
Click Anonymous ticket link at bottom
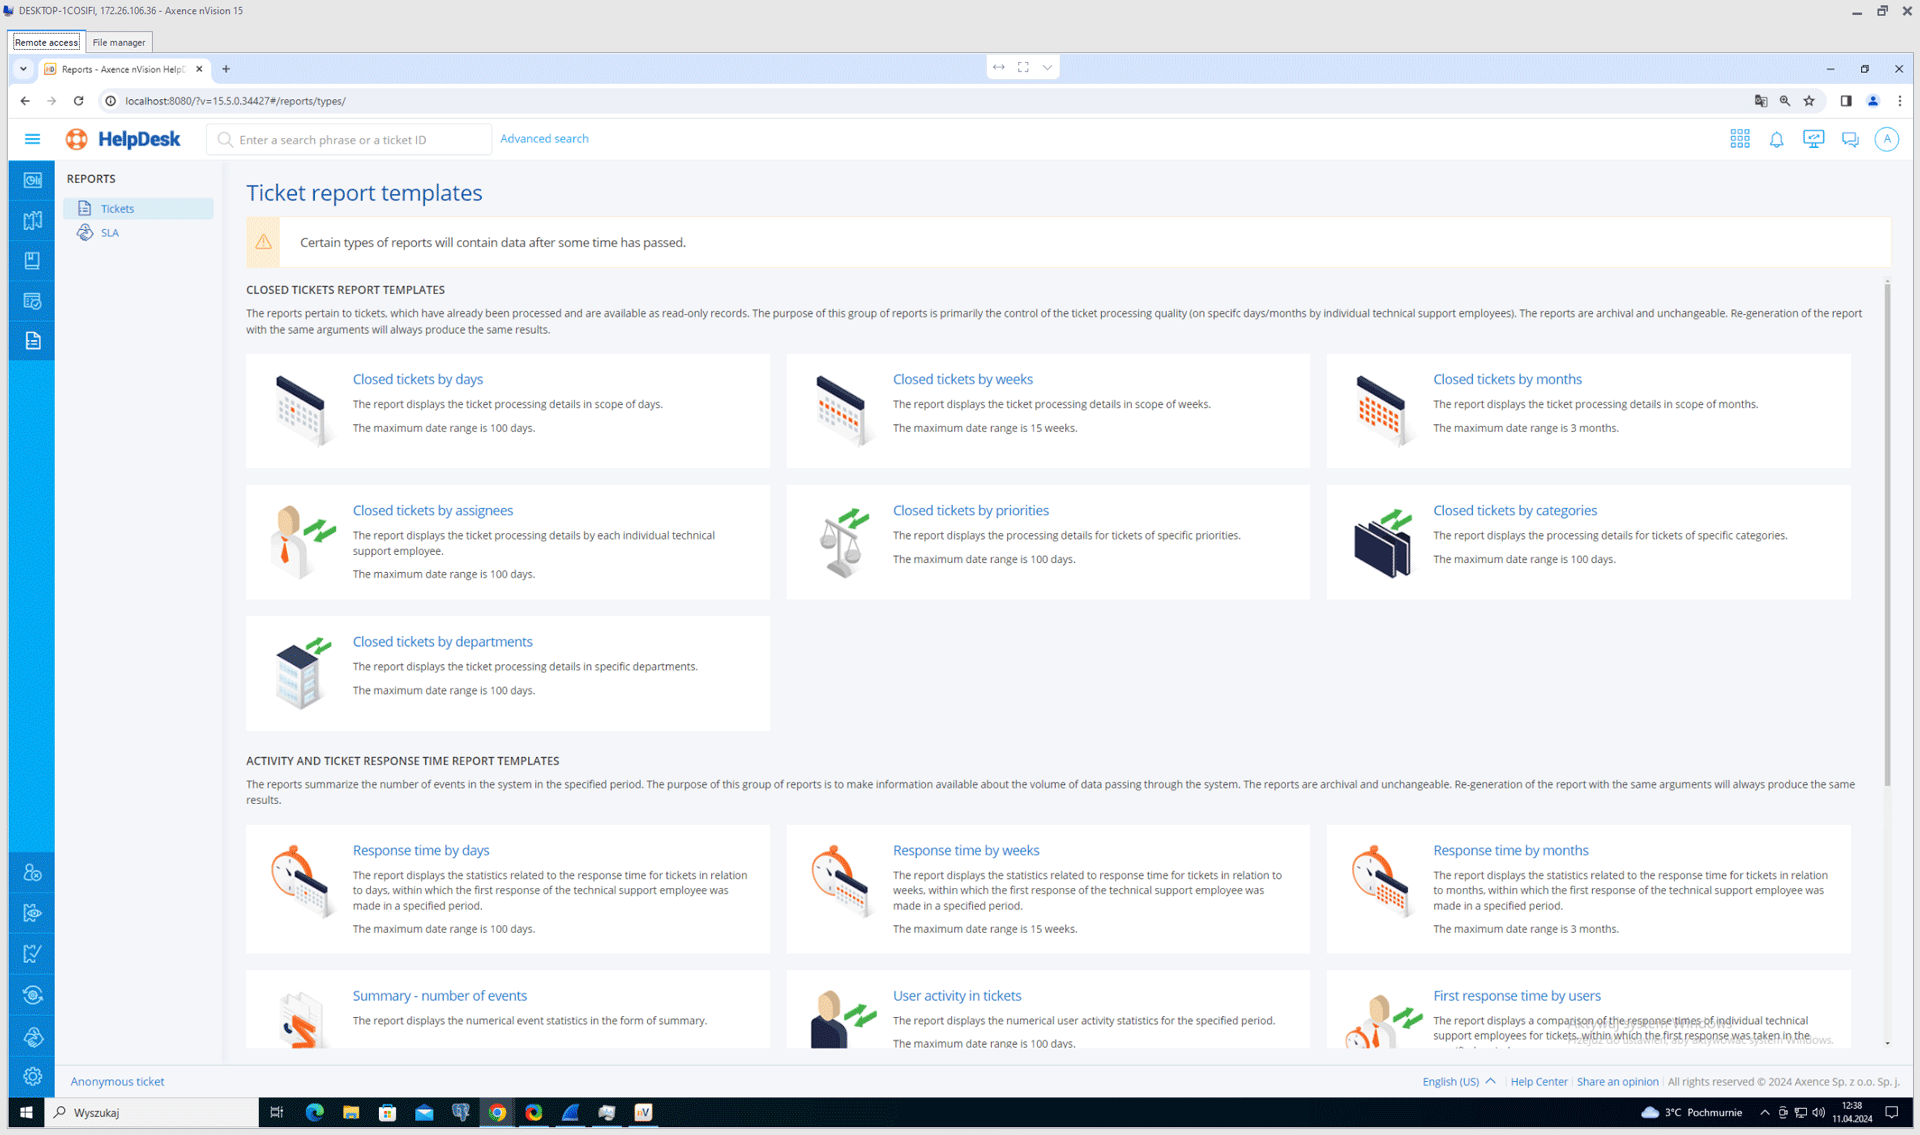click(x=118, y=1081)
